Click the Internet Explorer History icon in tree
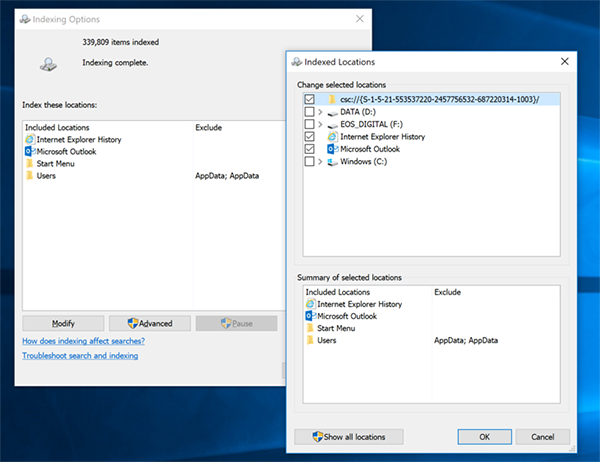 click(333, 137)
